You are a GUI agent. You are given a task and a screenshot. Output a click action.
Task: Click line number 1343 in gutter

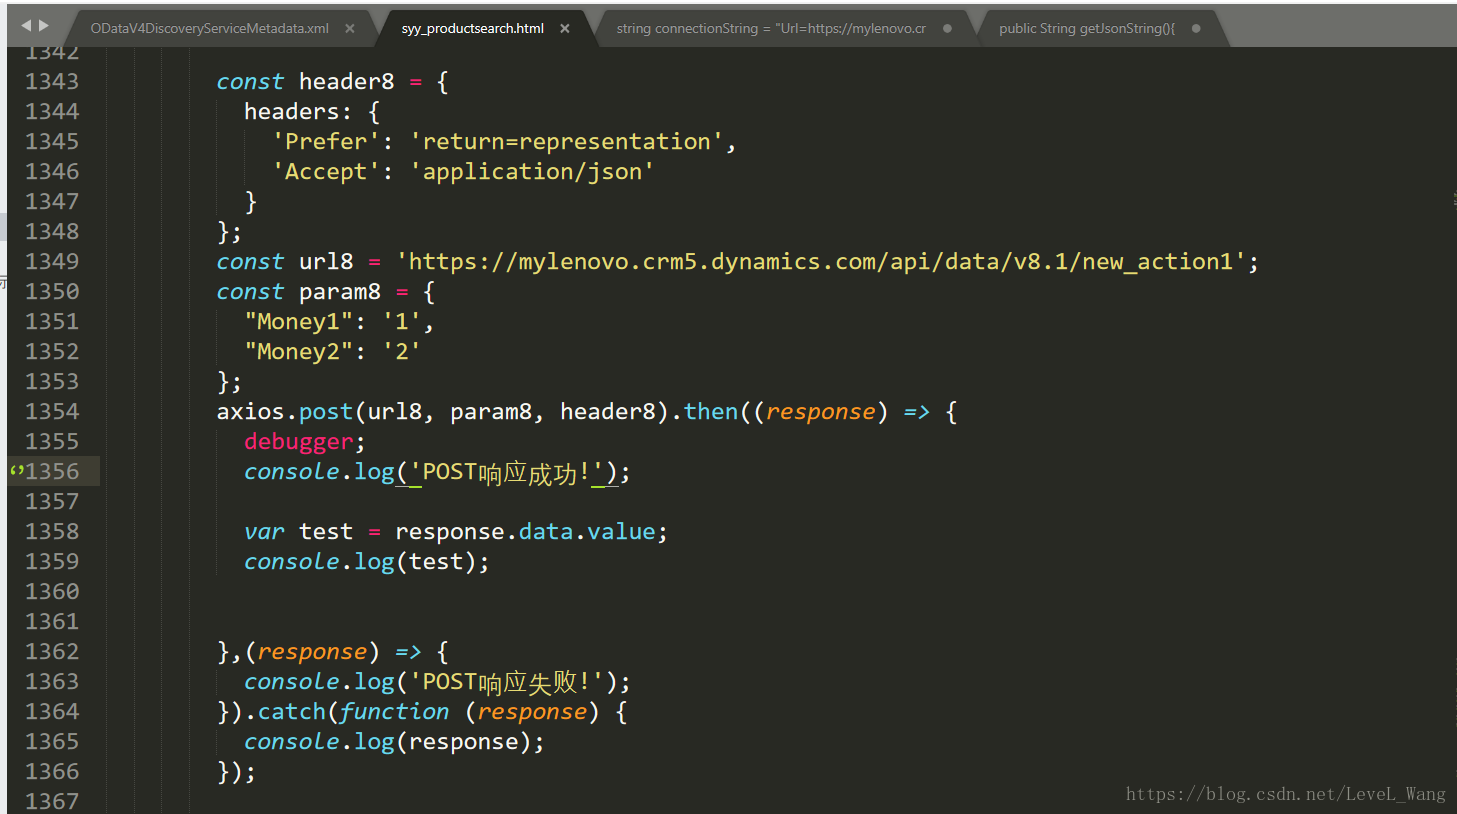[x=52, y=81]
